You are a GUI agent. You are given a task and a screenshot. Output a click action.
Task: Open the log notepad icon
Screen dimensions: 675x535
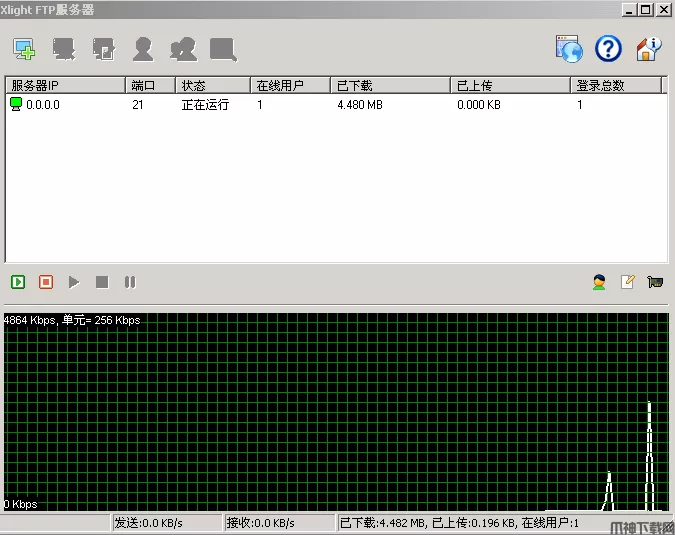tap(627, 282)
